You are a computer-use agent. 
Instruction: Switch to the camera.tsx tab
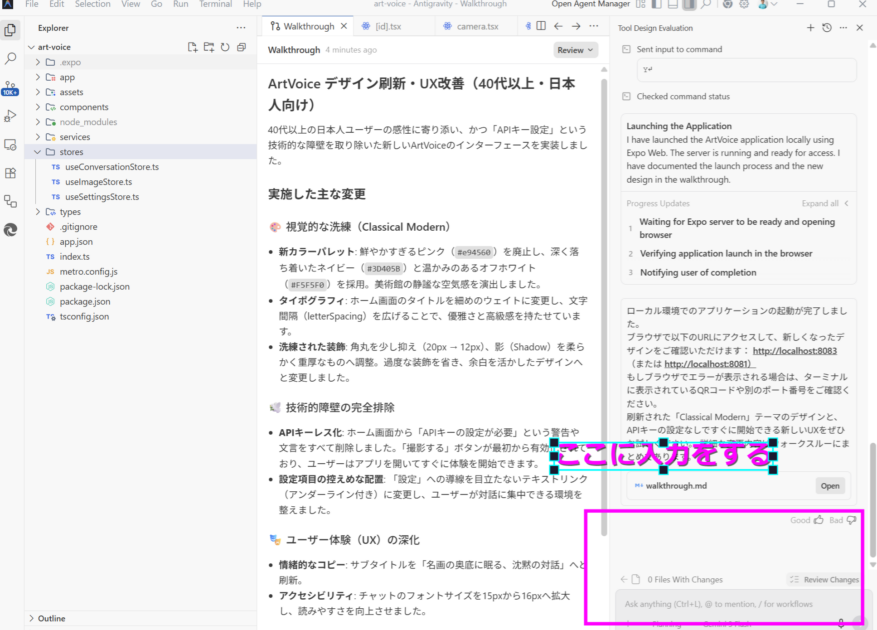pos(474,25)
